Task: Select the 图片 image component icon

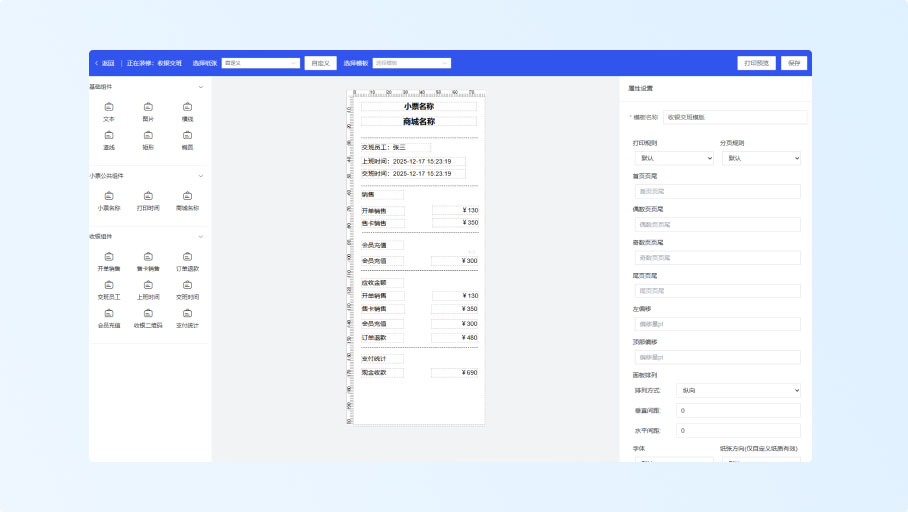Action: click(148, 107)
